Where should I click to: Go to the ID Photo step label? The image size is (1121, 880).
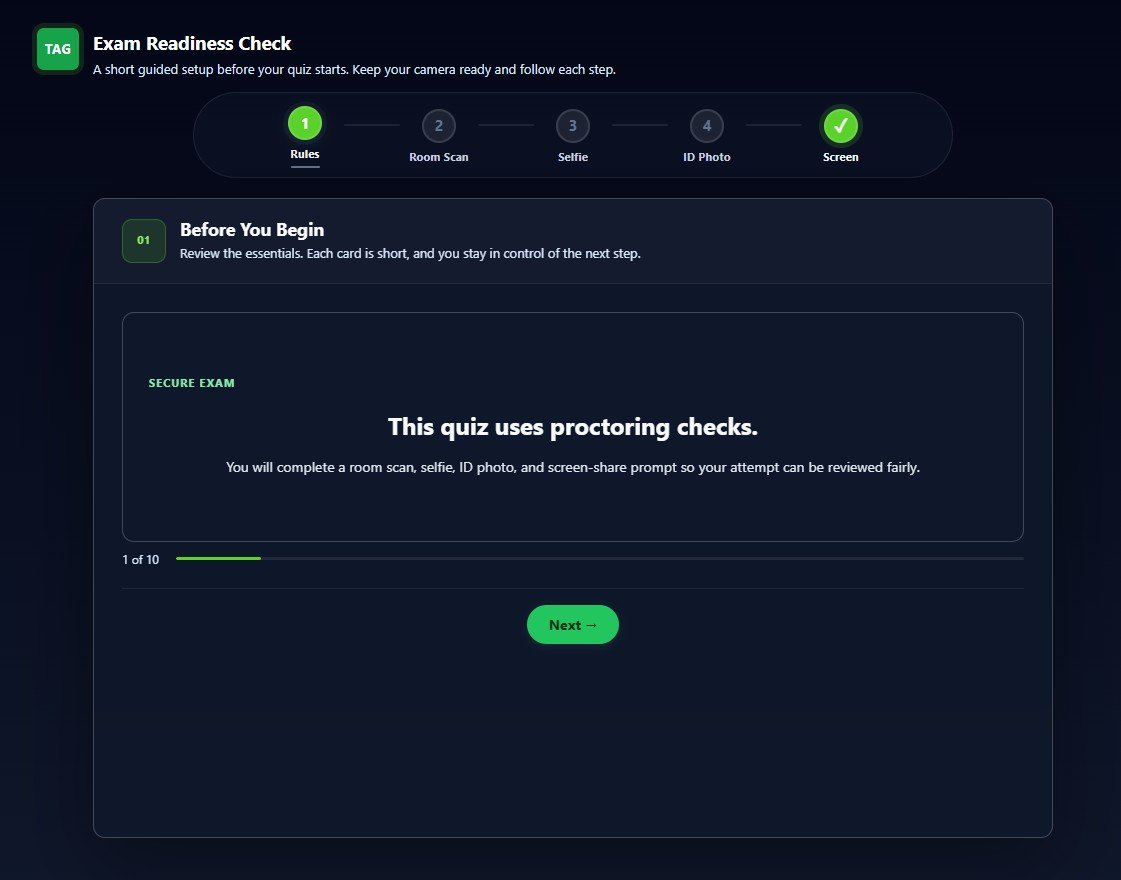706,157
